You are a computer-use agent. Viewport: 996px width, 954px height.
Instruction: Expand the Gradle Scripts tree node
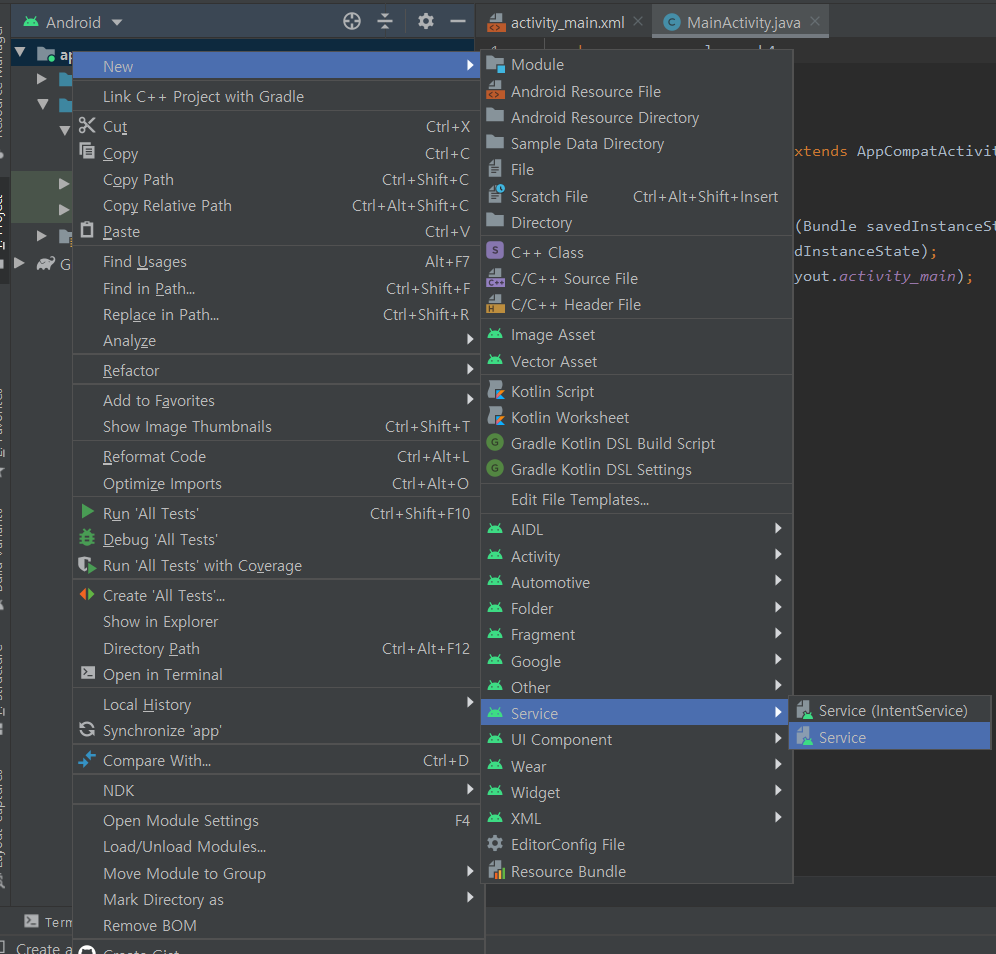19,262
